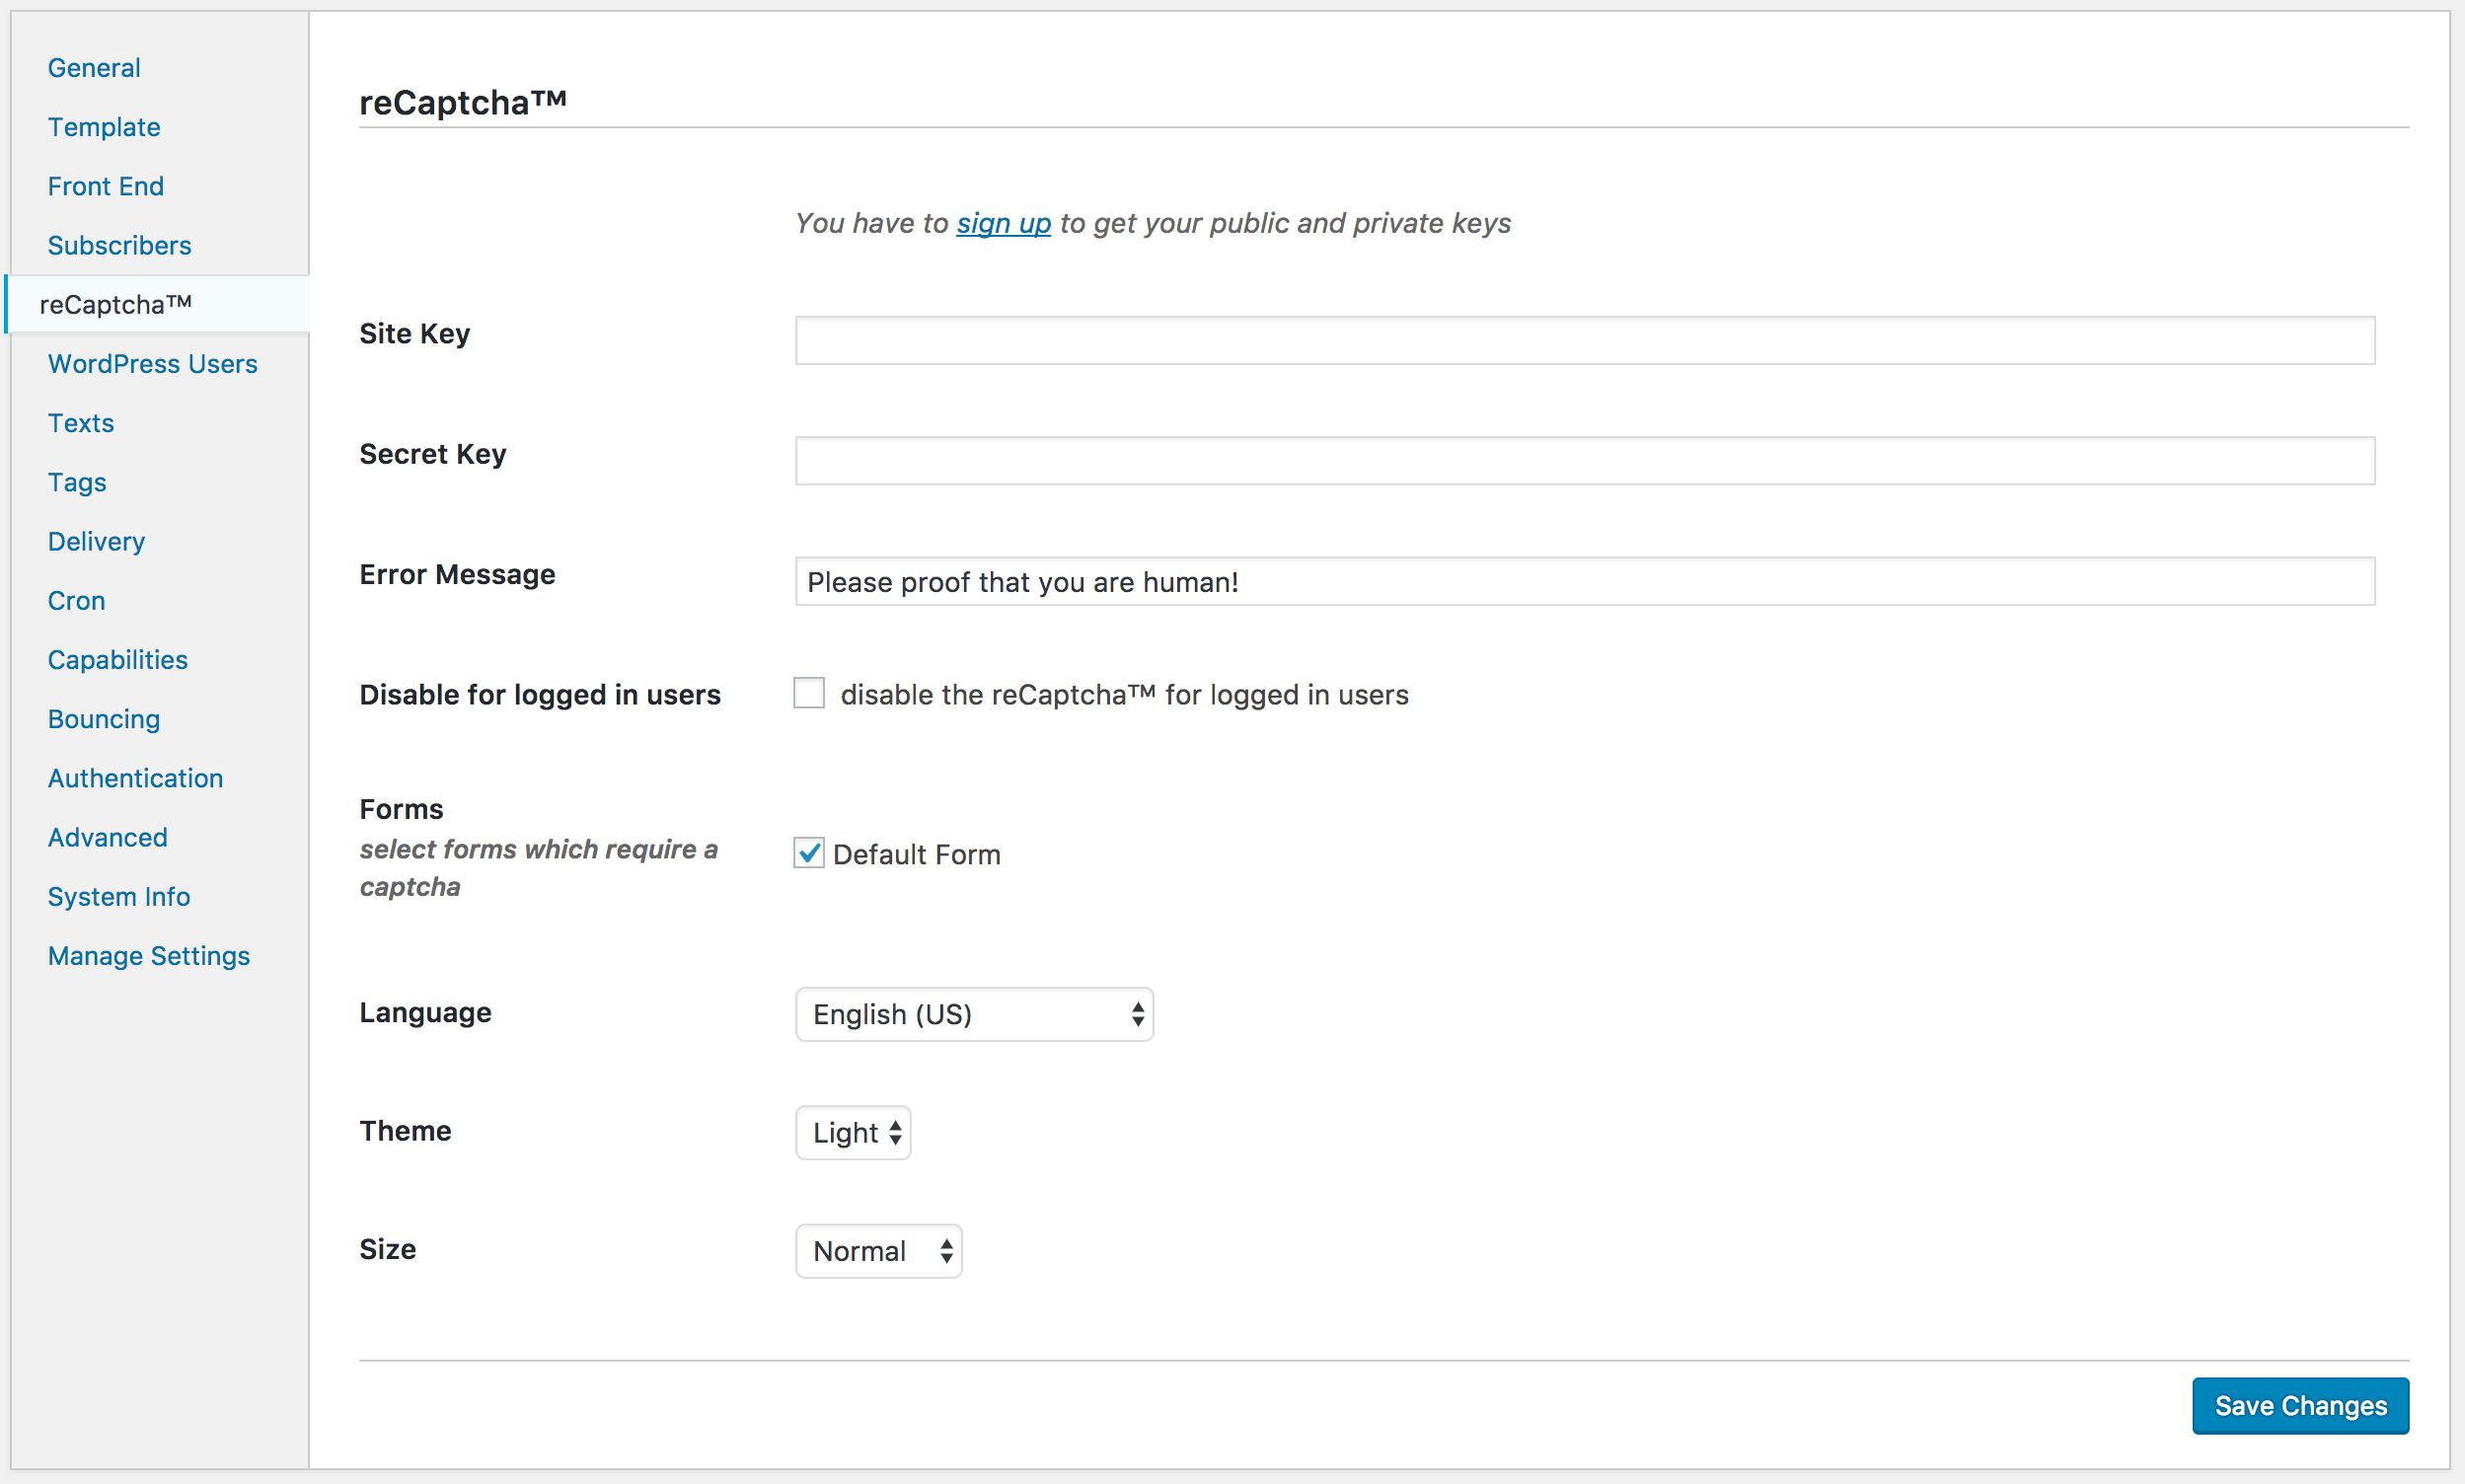Viewport: 2465px width, 1484px height.
Task: Follow the sign up link
Action: pyautogui.click(x=1003, y=223)
